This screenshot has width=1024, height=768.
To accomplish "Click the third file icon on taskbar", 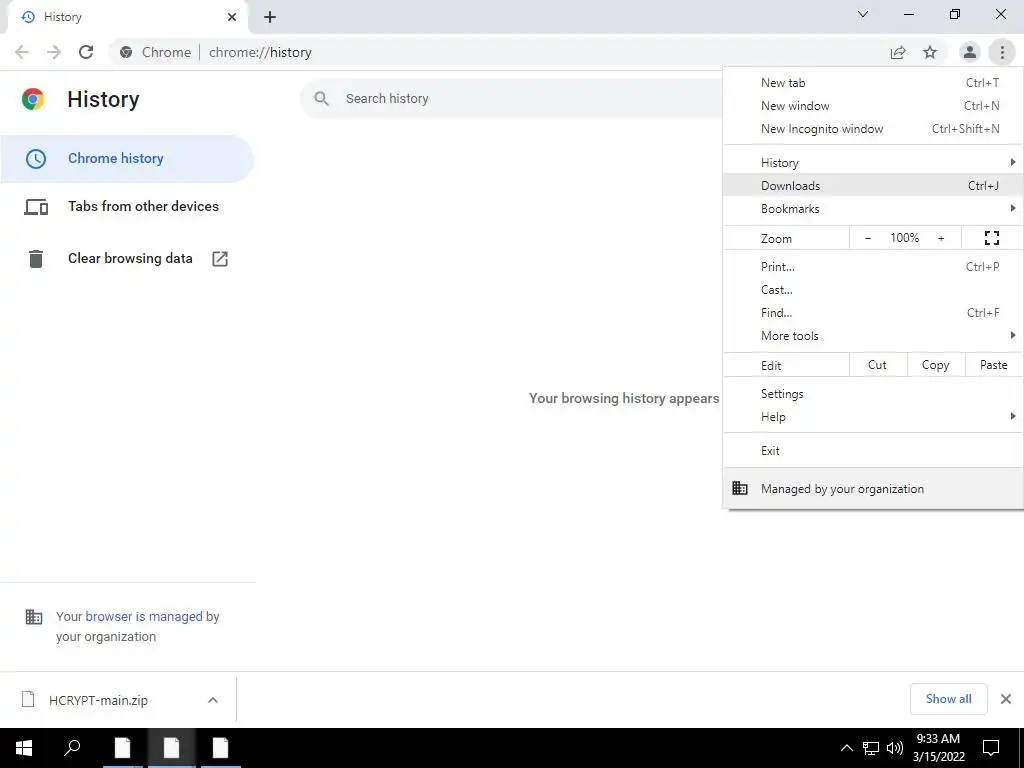I will [x=220, y=748].
